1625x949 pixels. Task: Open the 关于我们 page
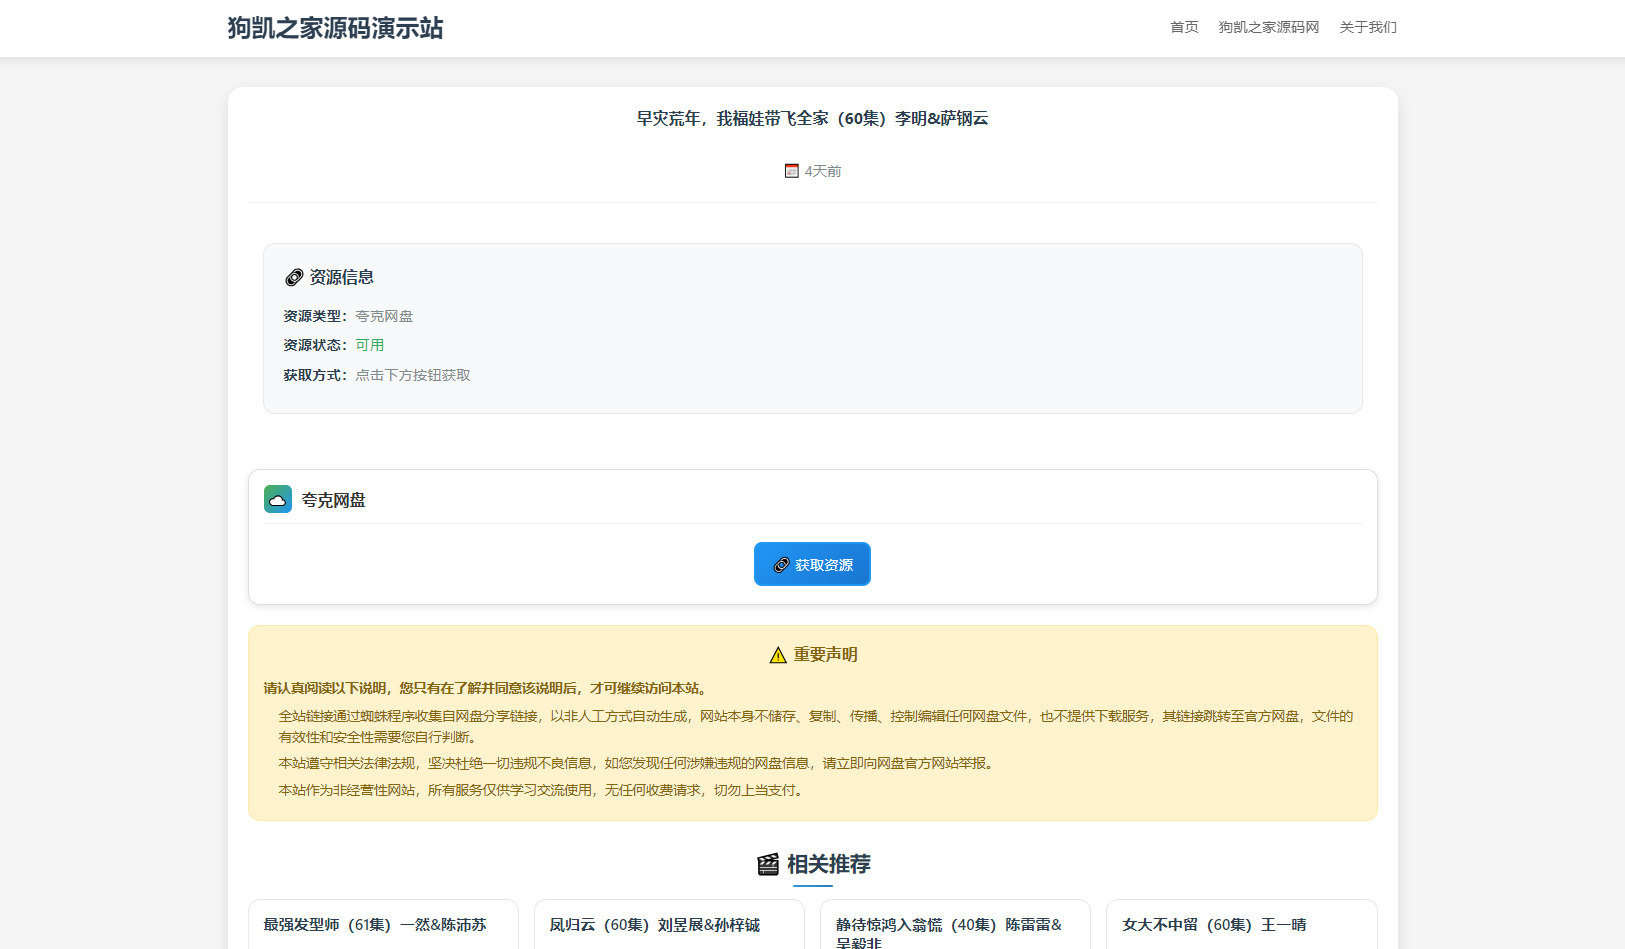[x=1368, y=27]
